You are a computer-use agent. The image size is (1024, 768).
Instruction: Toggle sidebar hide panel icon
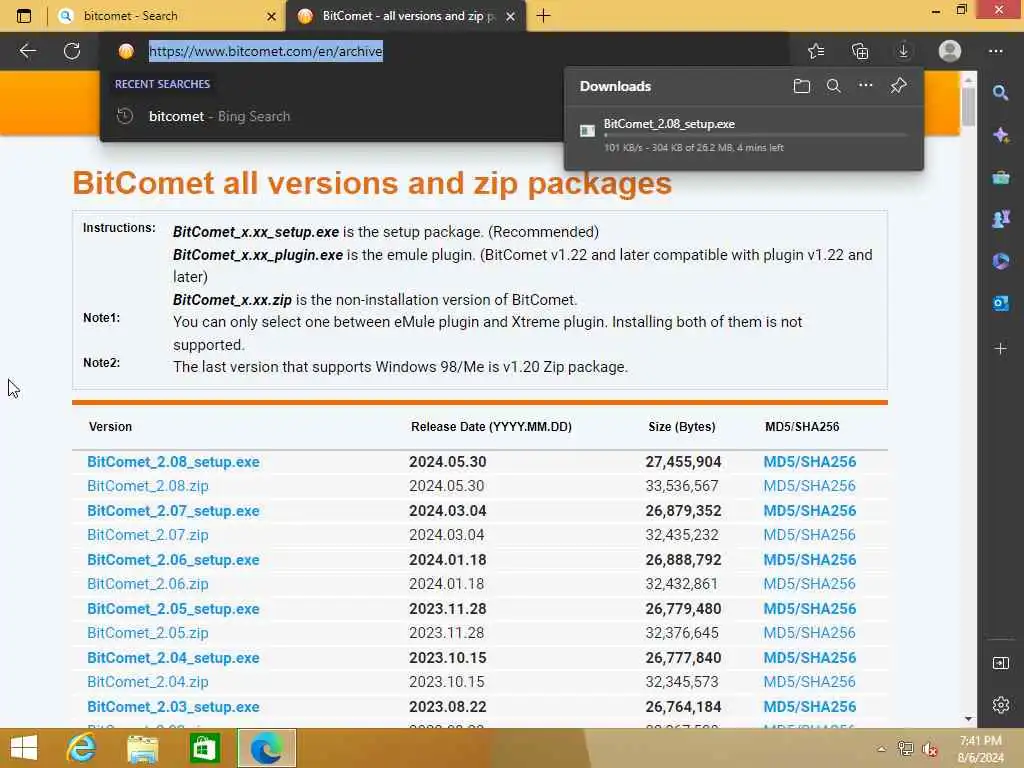tap(1000, 663)
